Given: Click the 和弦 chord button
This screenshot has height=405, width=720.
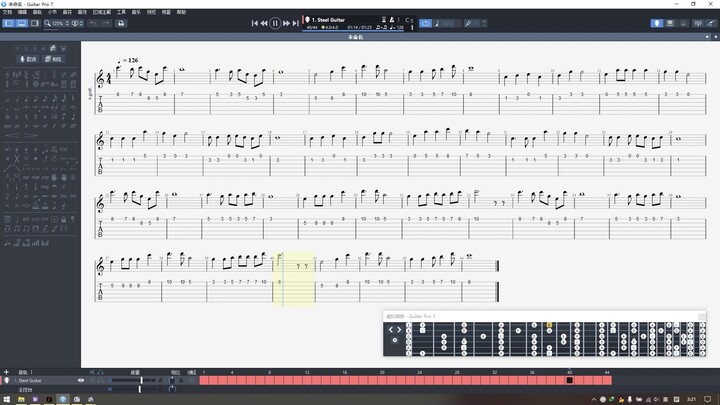Looking at the screenshot, I should [53, 59].
